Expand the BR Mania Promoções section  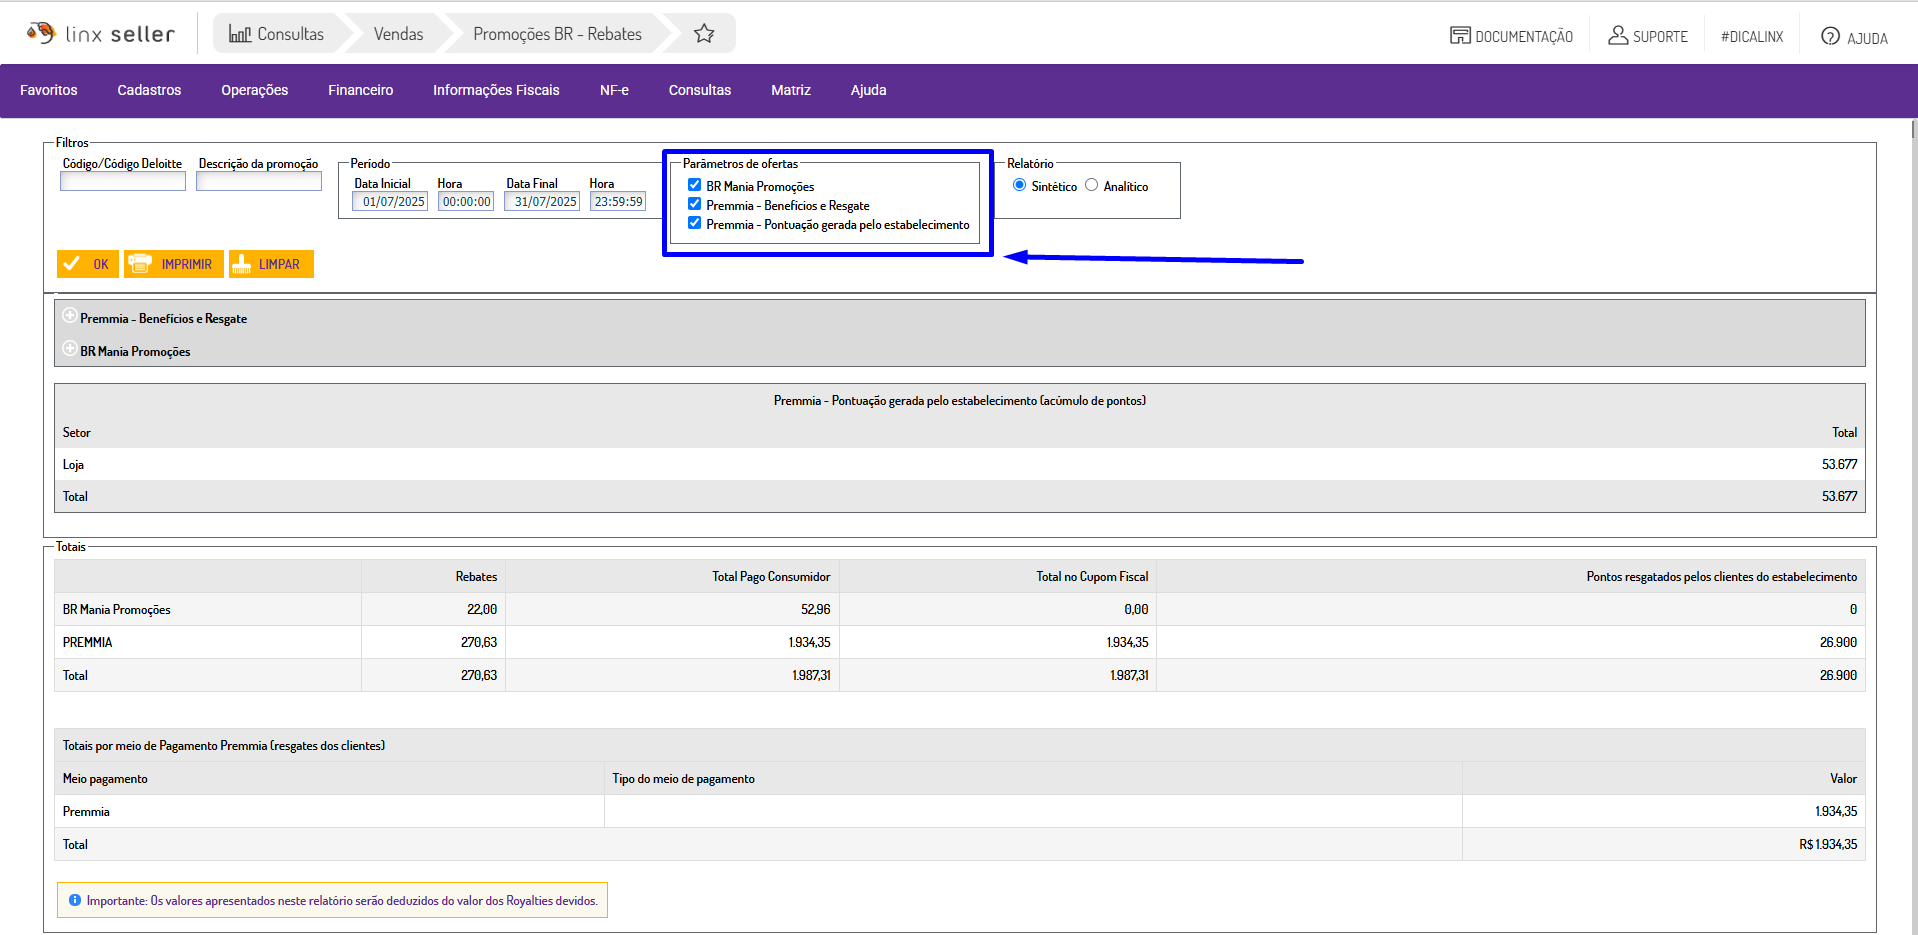point(70,349)
